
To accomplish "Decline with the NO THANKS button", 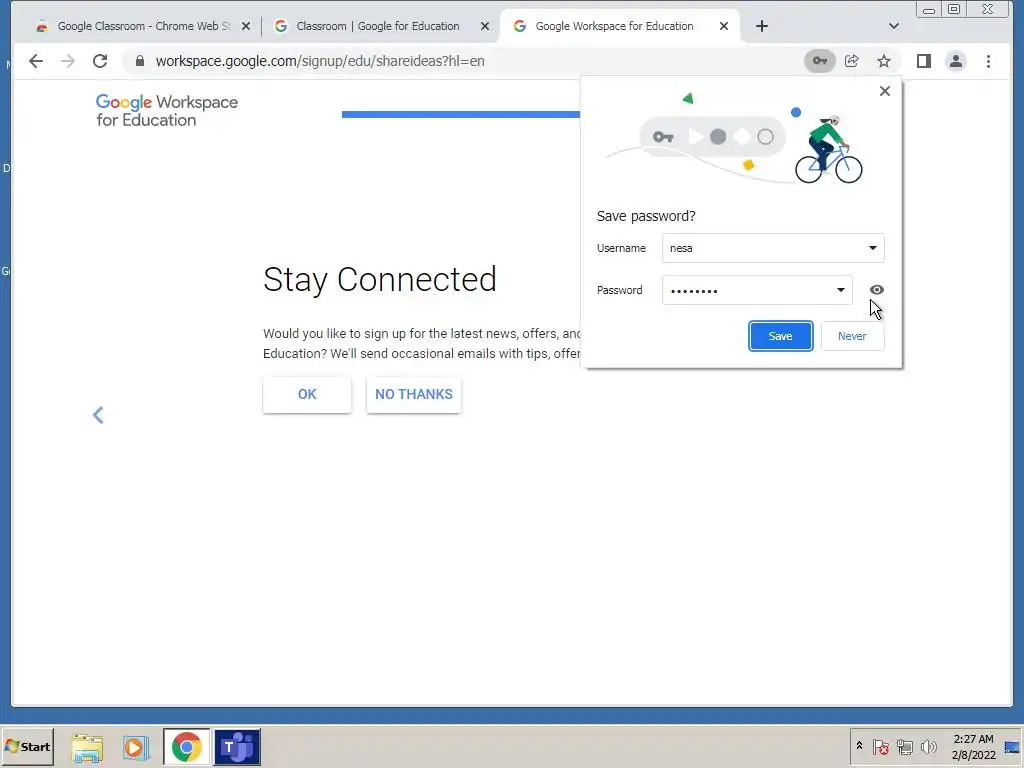I will coord(413,394).
